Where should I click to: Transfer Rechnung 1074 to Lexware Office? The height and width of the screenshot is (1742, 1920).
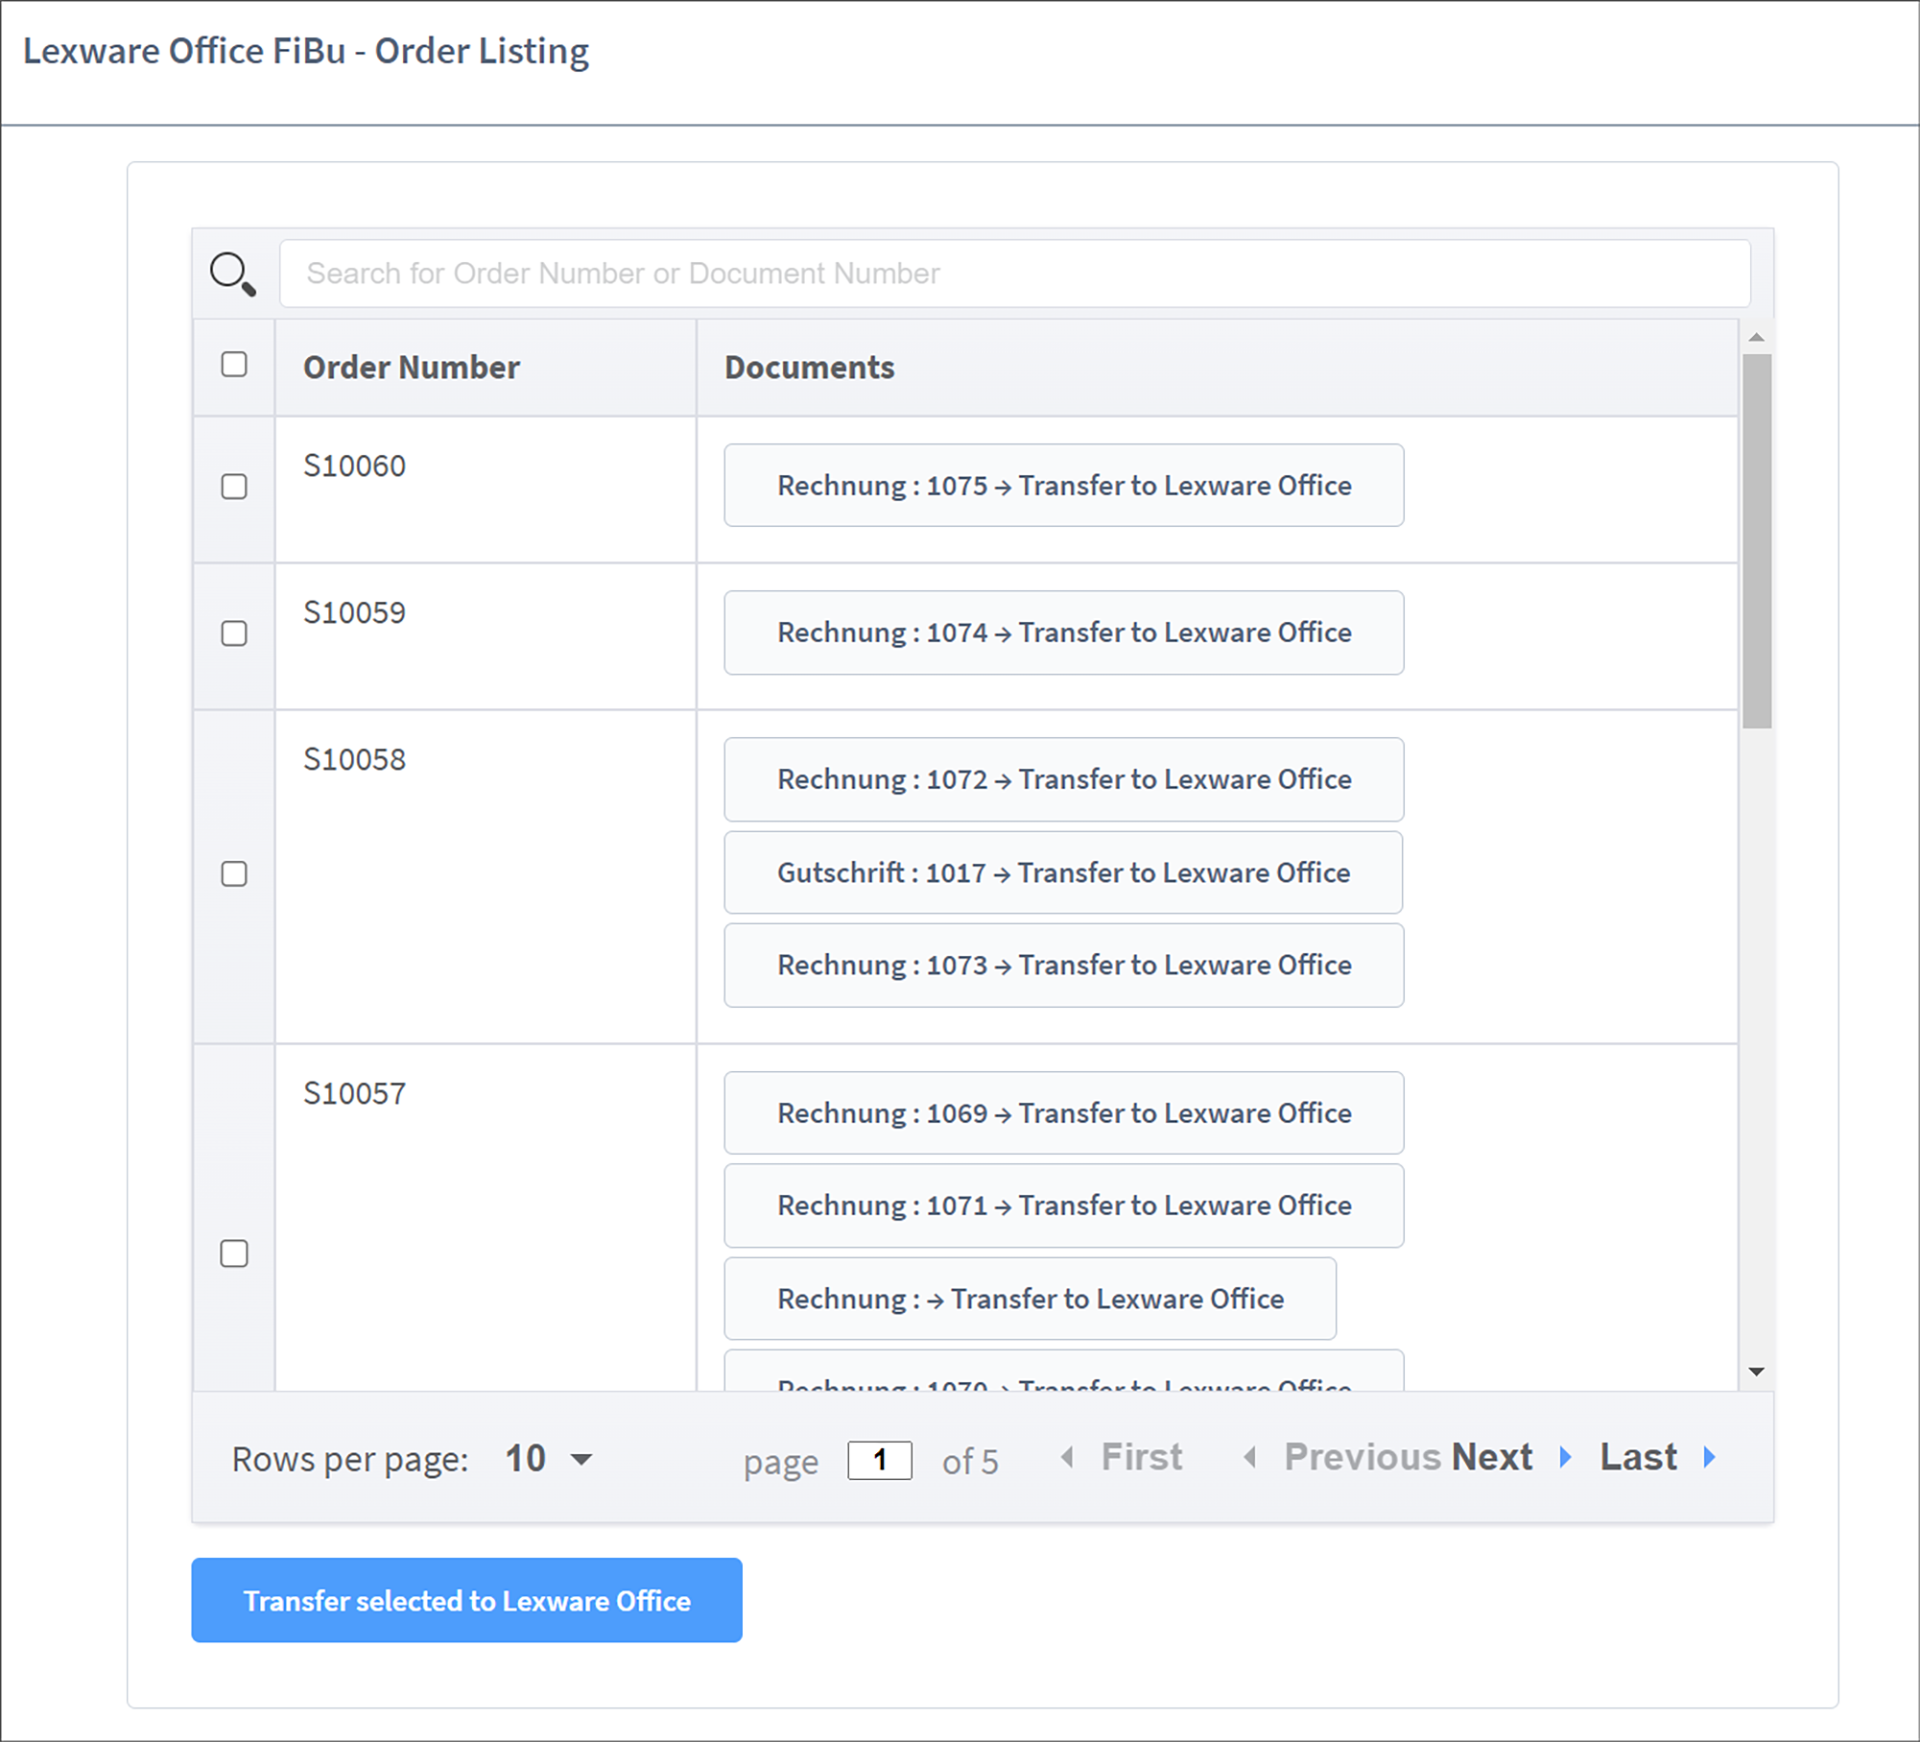pos(1064,632)
